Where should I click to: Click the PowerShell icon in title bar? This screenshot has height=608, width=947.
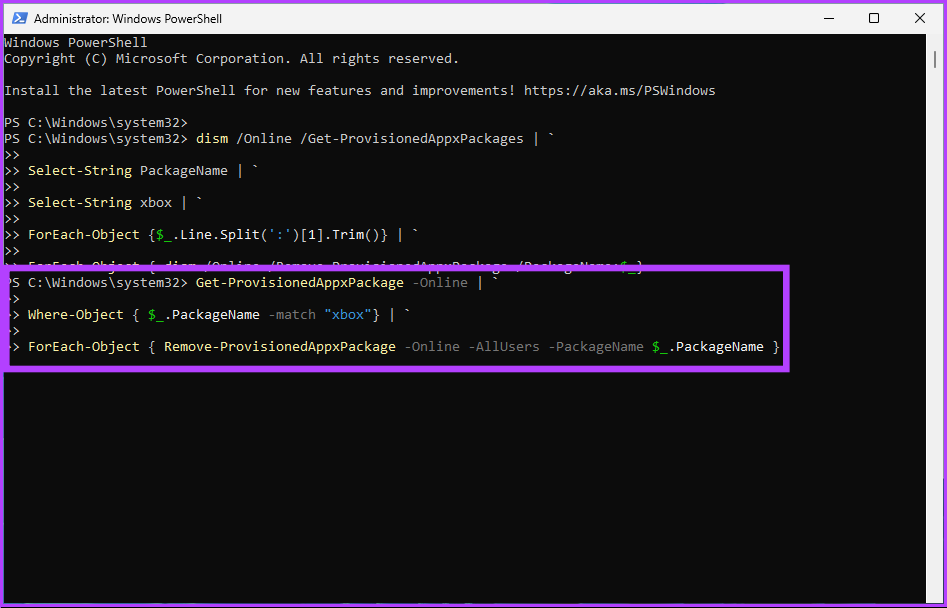(x=18, y=19)
